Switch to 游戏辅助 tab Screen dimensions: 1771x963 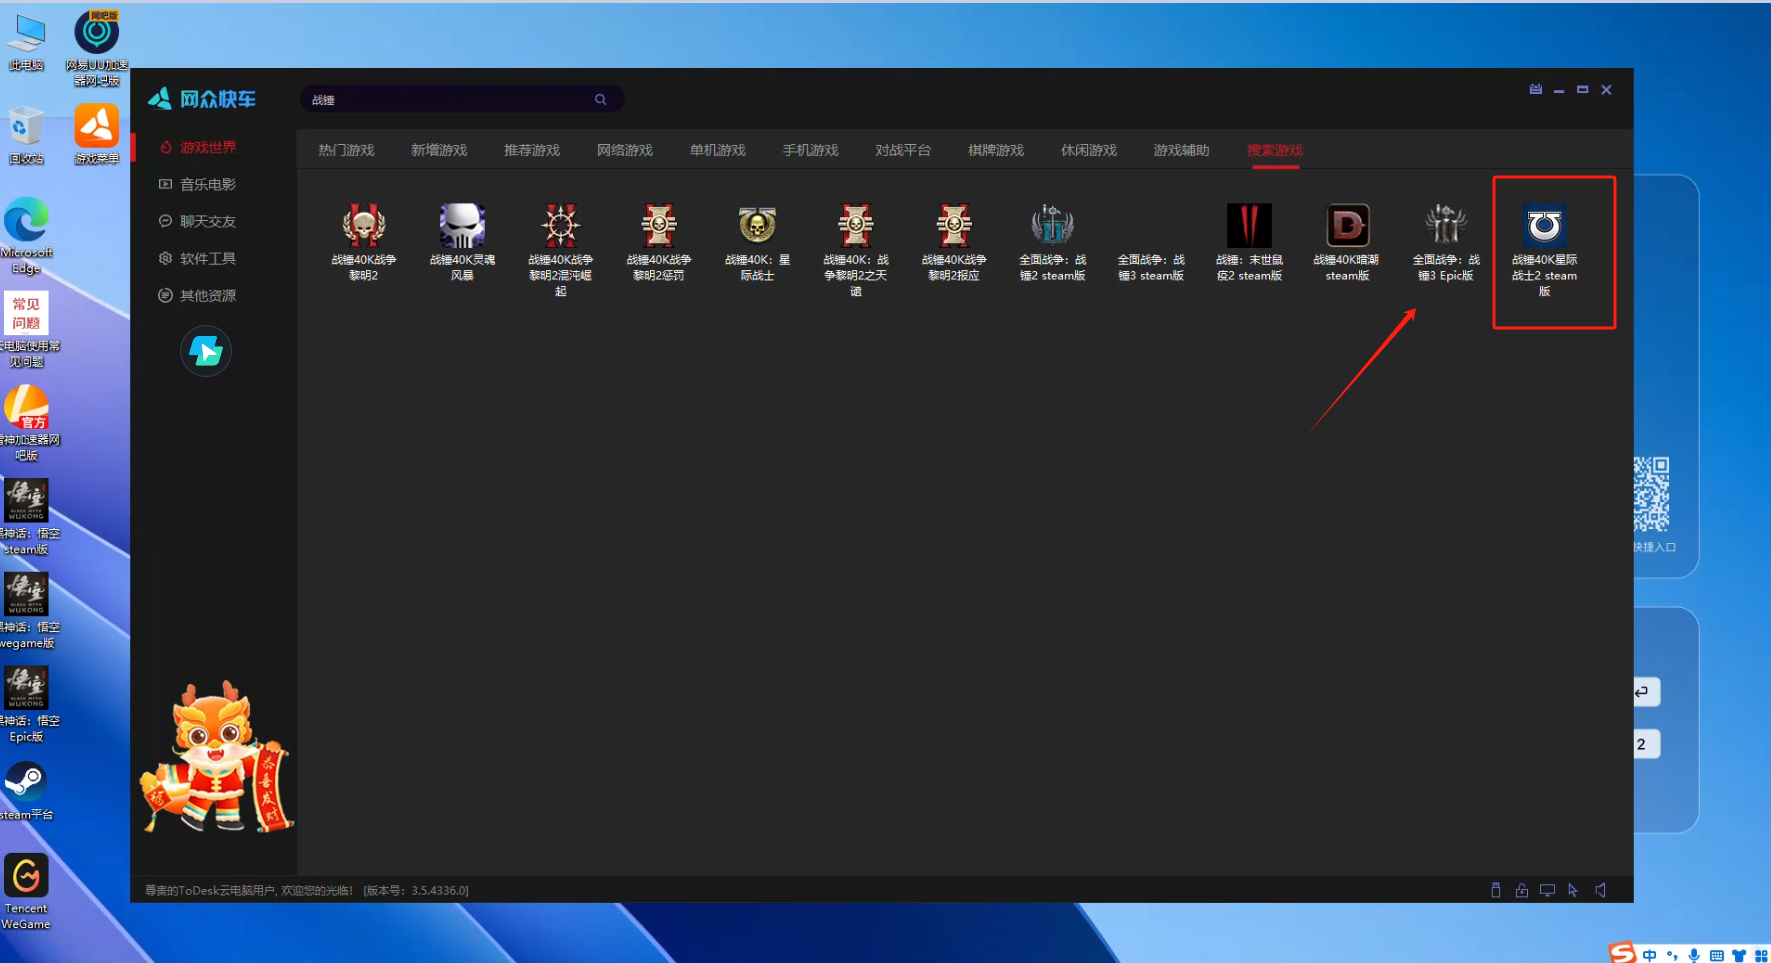tap(1181, 150)
